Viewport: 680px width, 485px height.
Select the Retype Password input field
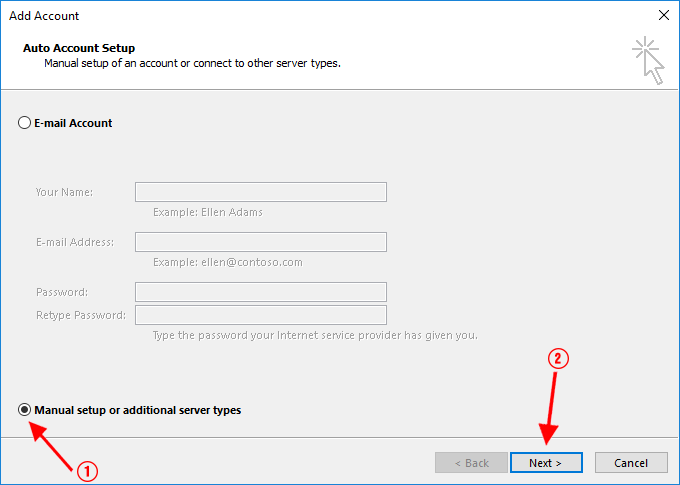coord(261,315)
